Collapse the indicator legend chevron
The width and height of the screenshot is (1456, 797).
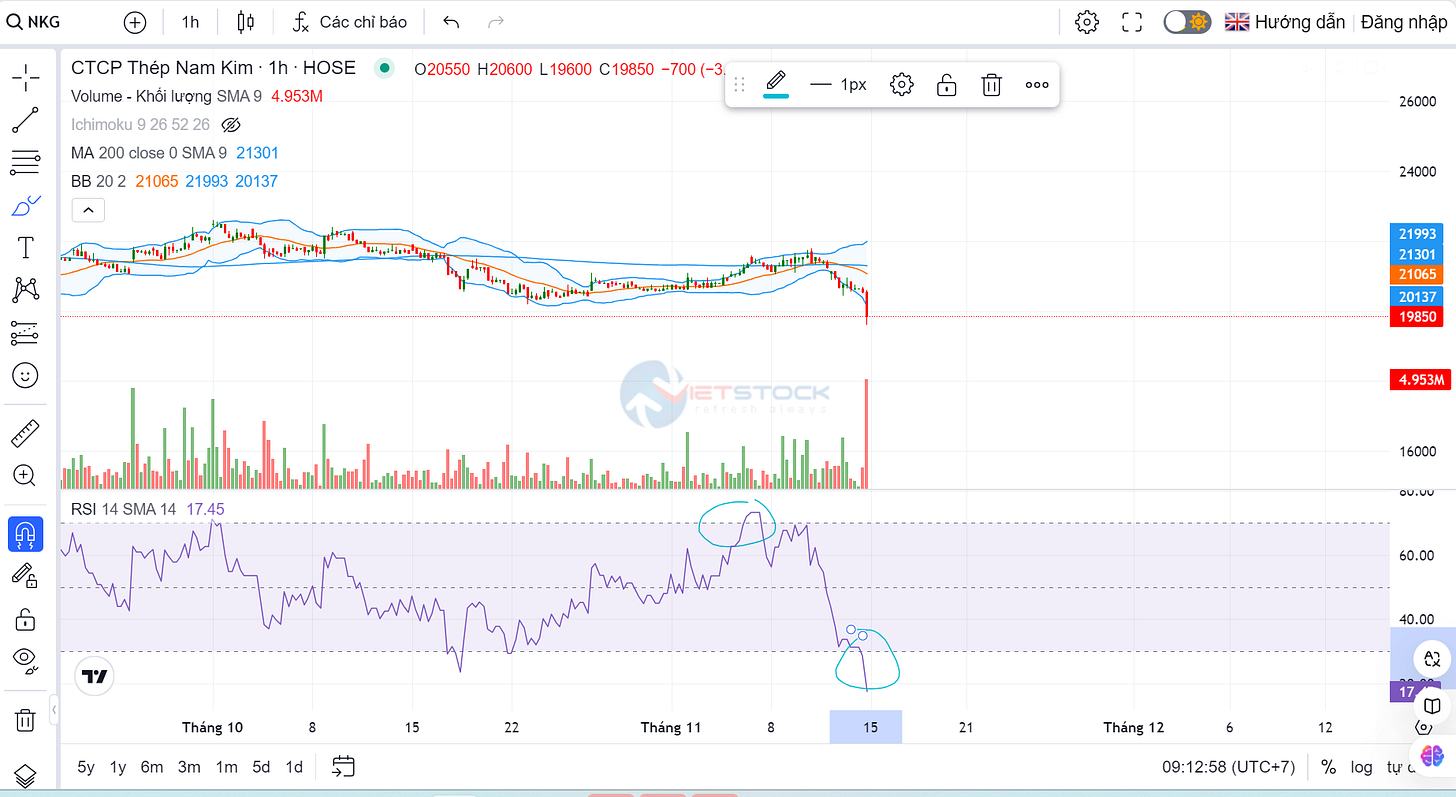coord(88,210)
